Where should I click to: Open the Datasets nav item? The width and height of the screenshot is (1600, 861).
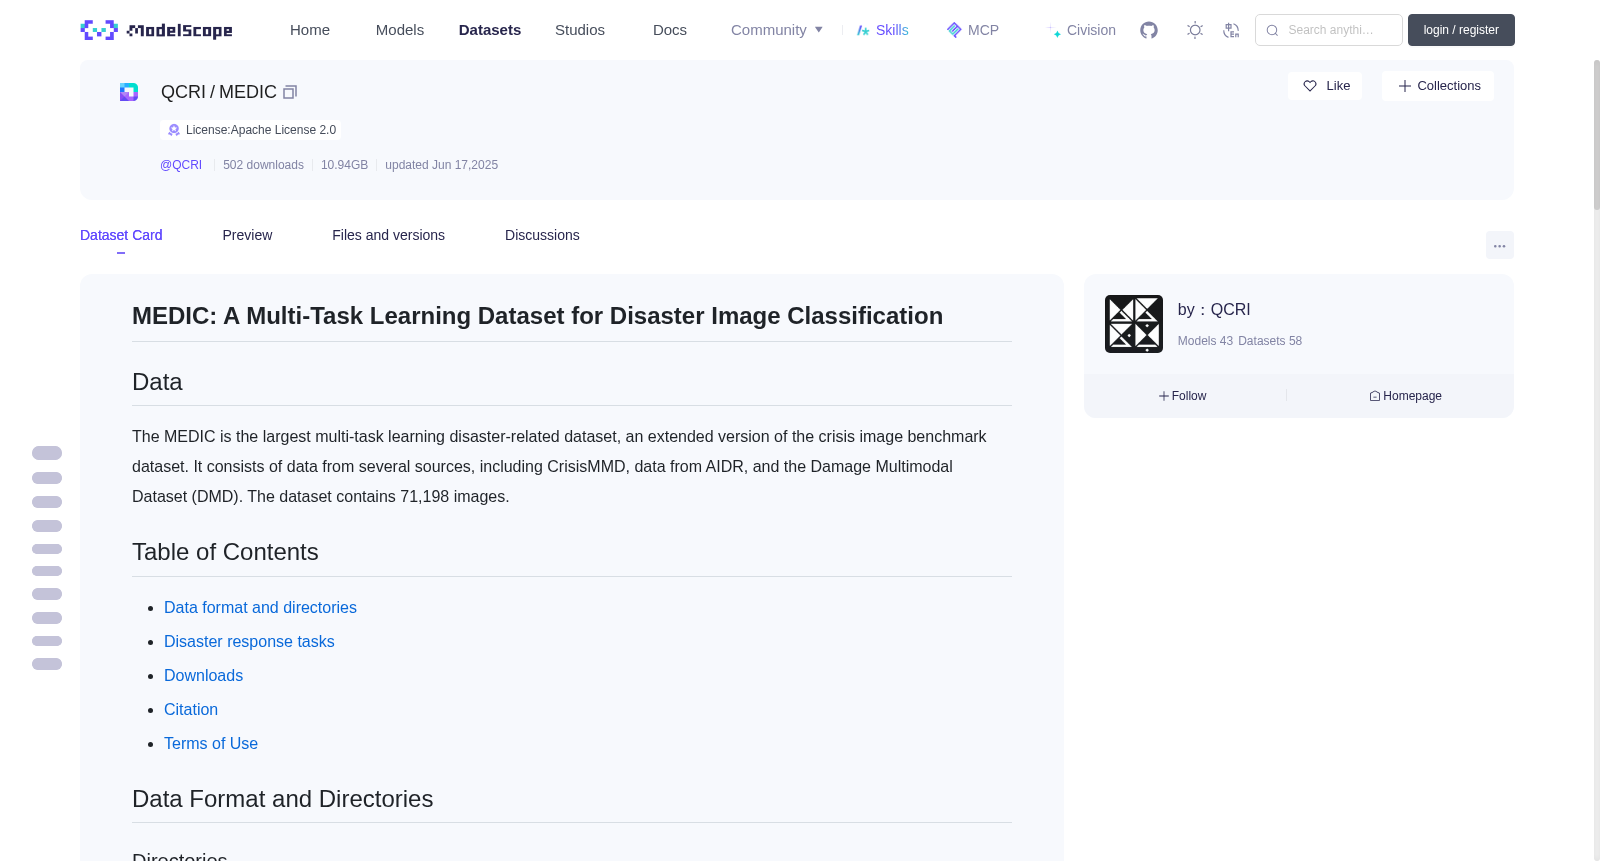point(490,30)
